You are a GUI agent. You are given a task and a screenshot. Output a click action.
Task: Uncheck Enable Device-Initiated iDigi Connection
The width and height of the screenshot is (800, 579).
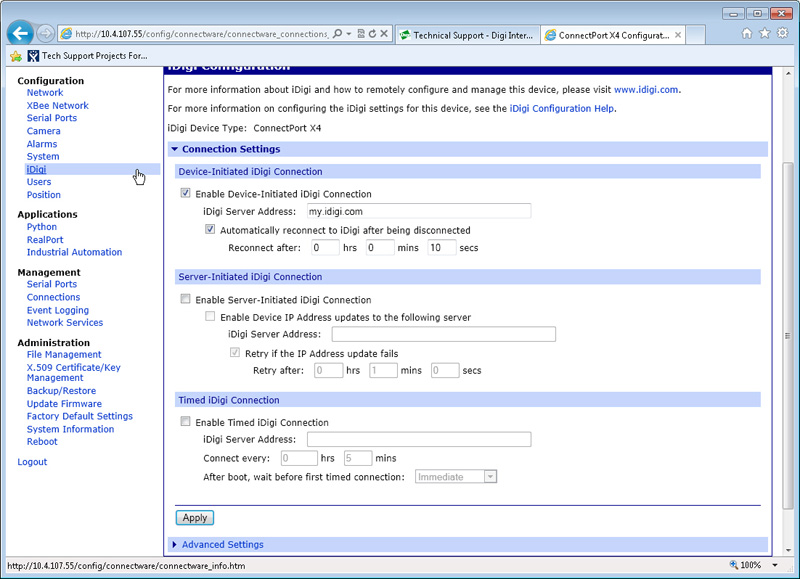185,194
